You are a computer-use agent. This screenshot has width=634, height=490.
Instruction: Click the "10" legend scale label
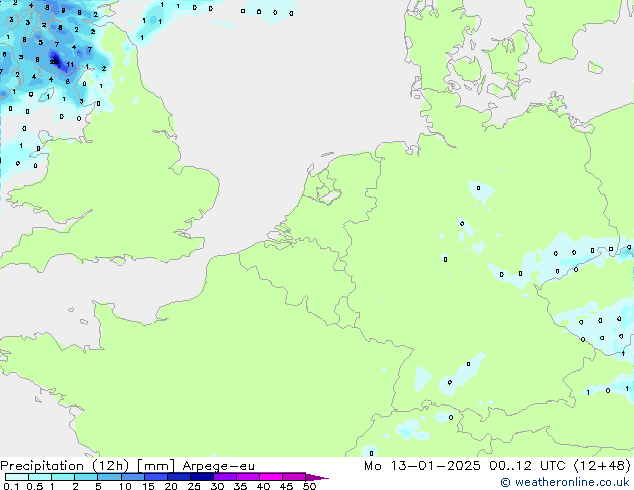[125, 486]
